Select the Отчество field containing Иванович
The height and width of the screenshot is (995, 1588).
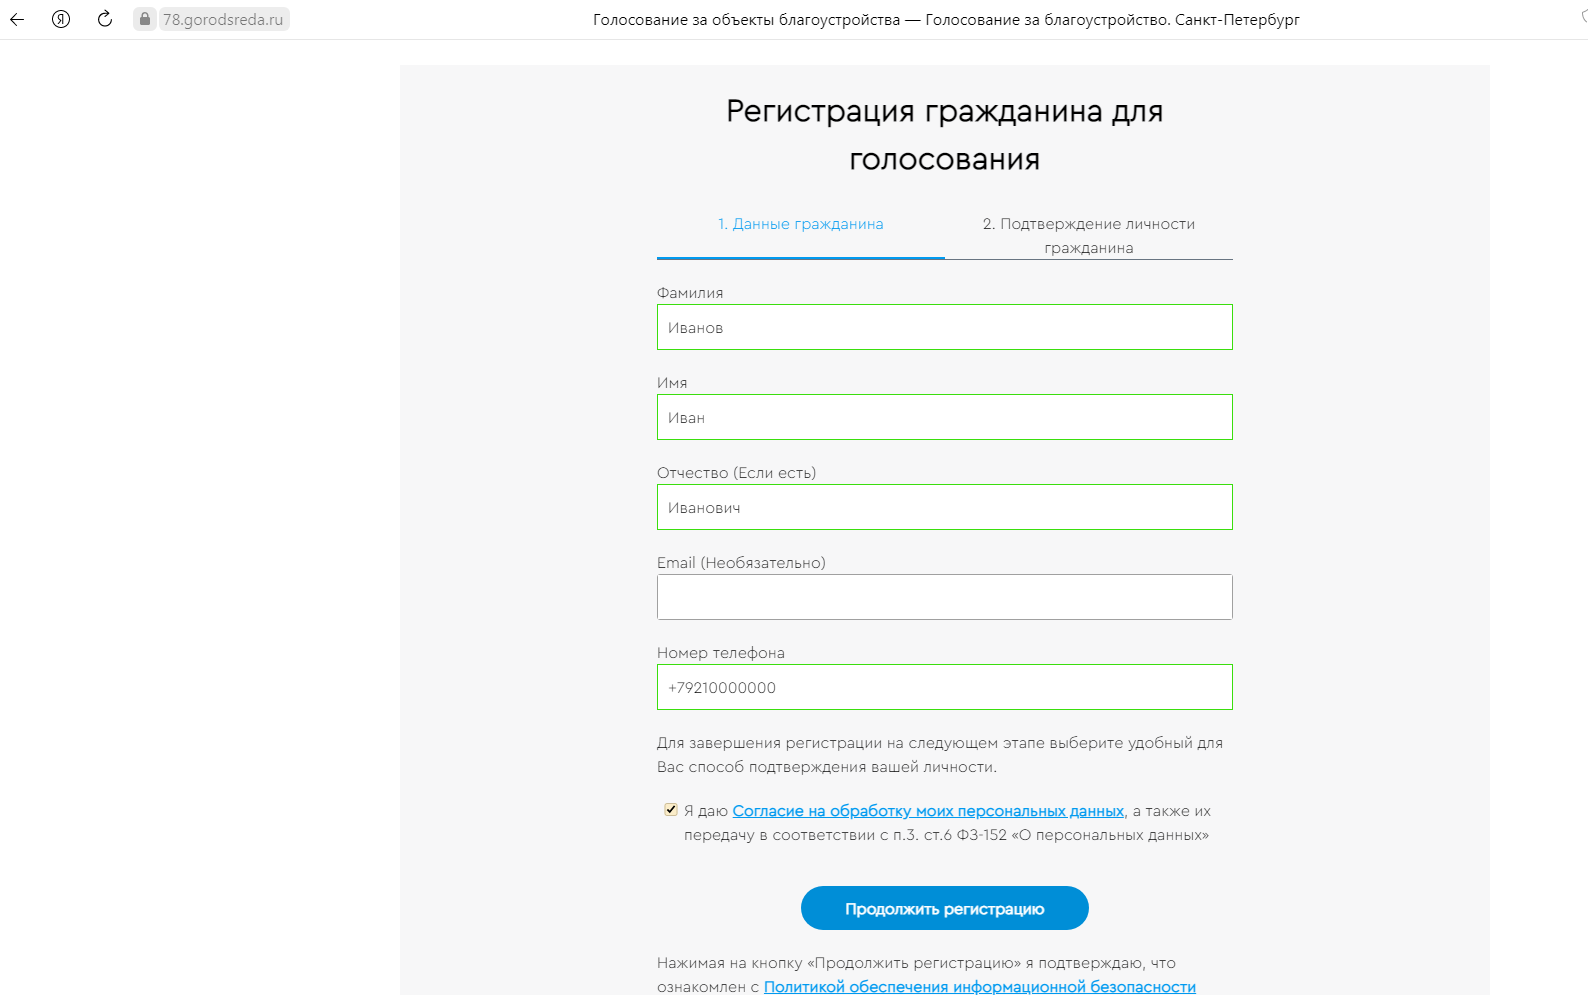point(945,507)
